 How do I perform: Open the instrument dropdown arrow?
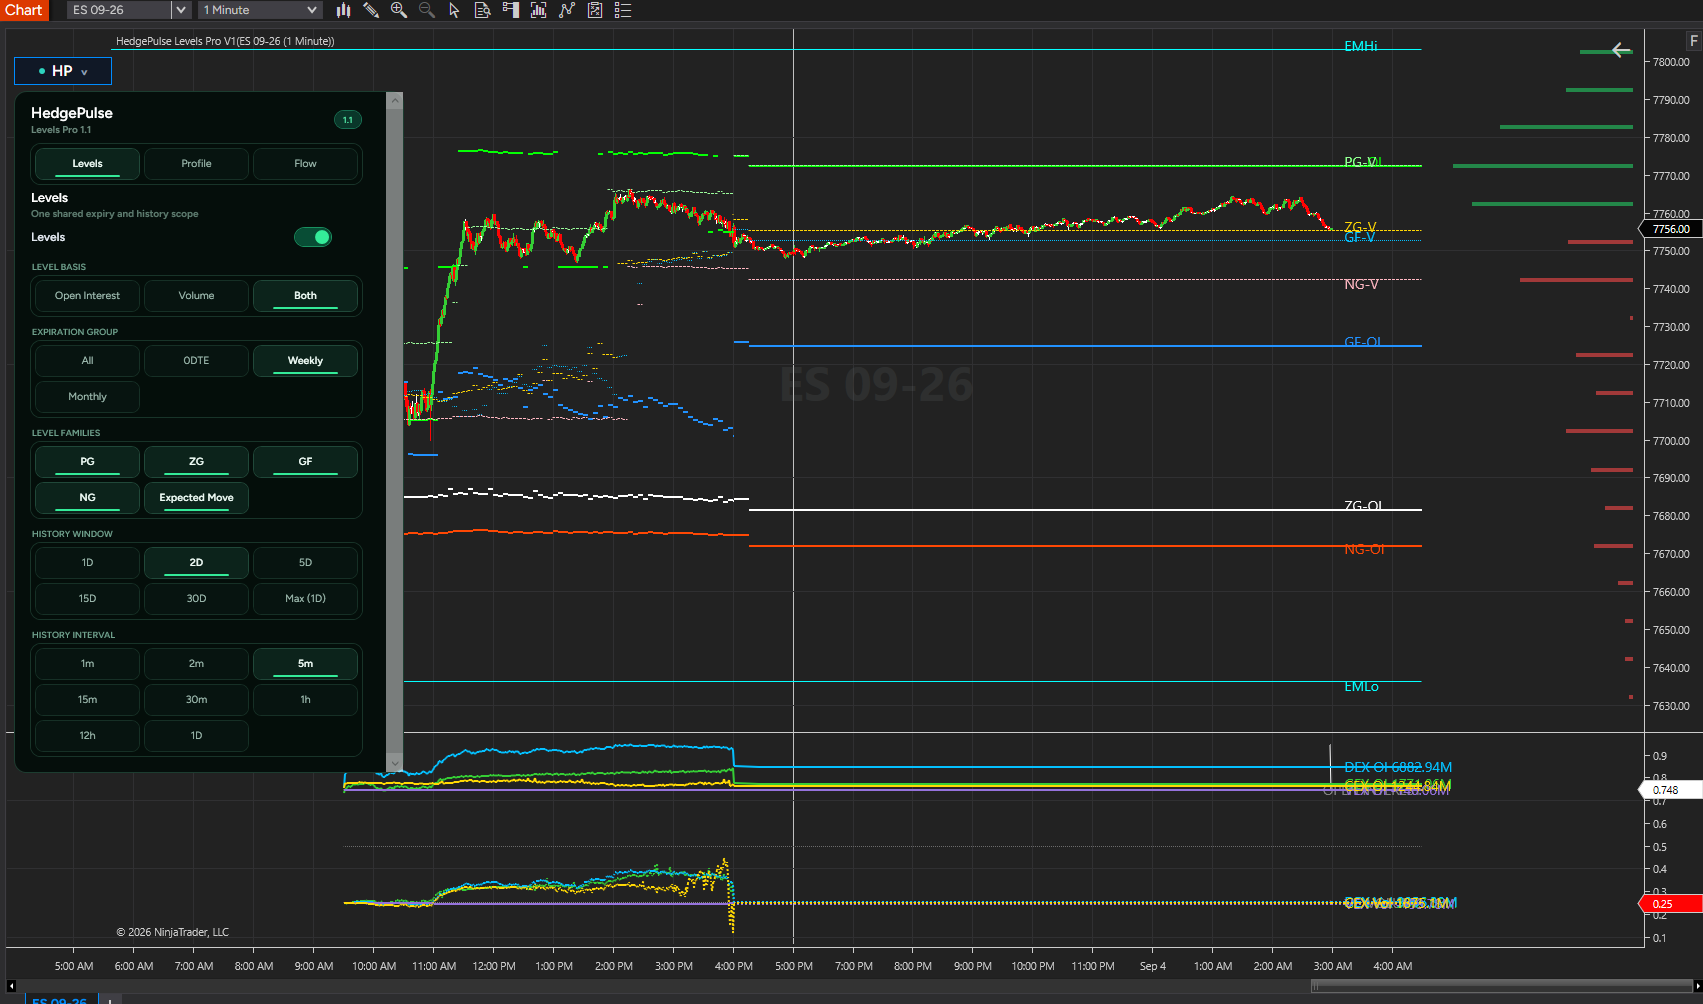[180, 10]
